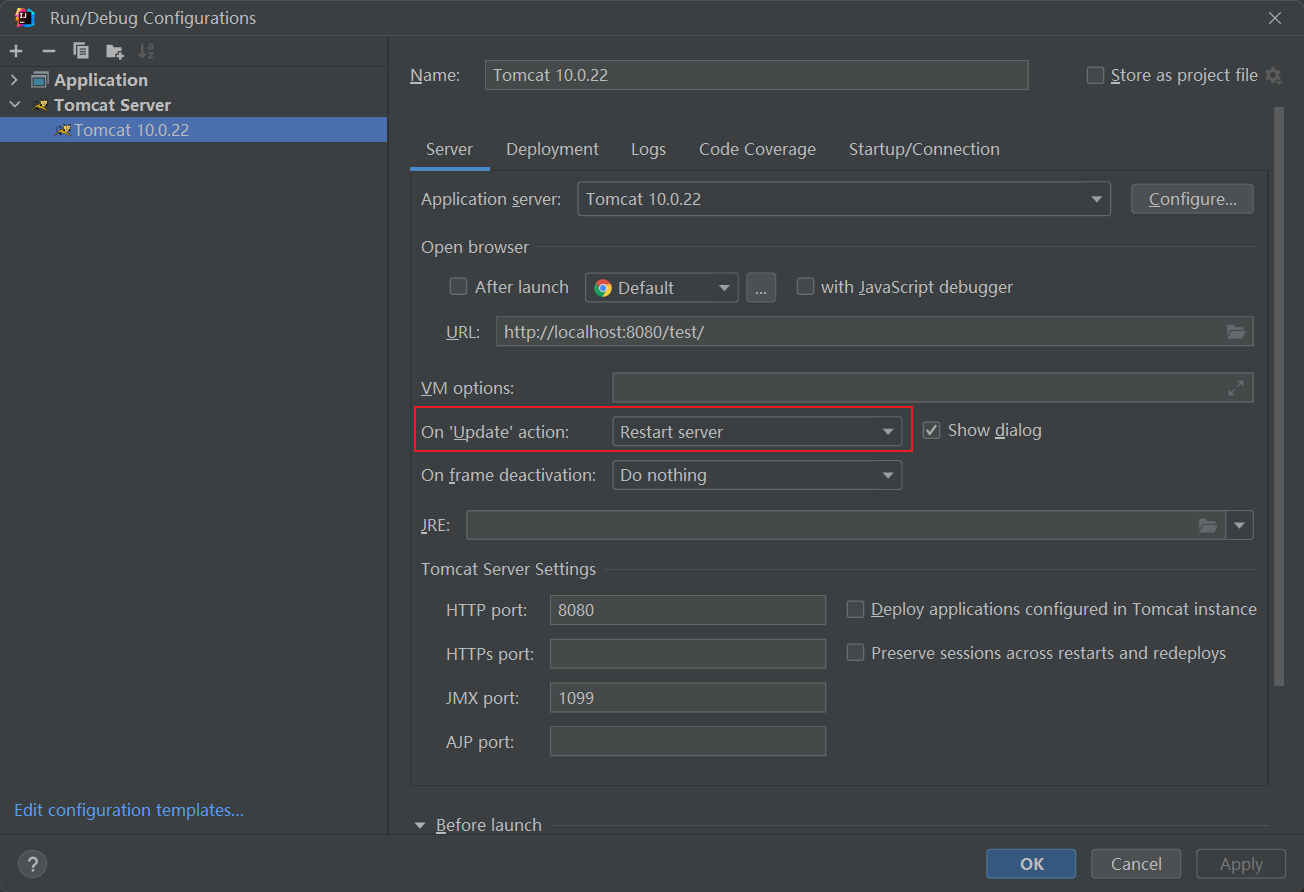The width and height of the screenshot is (1304, 892).
Task: Open the Default browser dropdown
Action: pyautogui.click(x=661, y=288)
